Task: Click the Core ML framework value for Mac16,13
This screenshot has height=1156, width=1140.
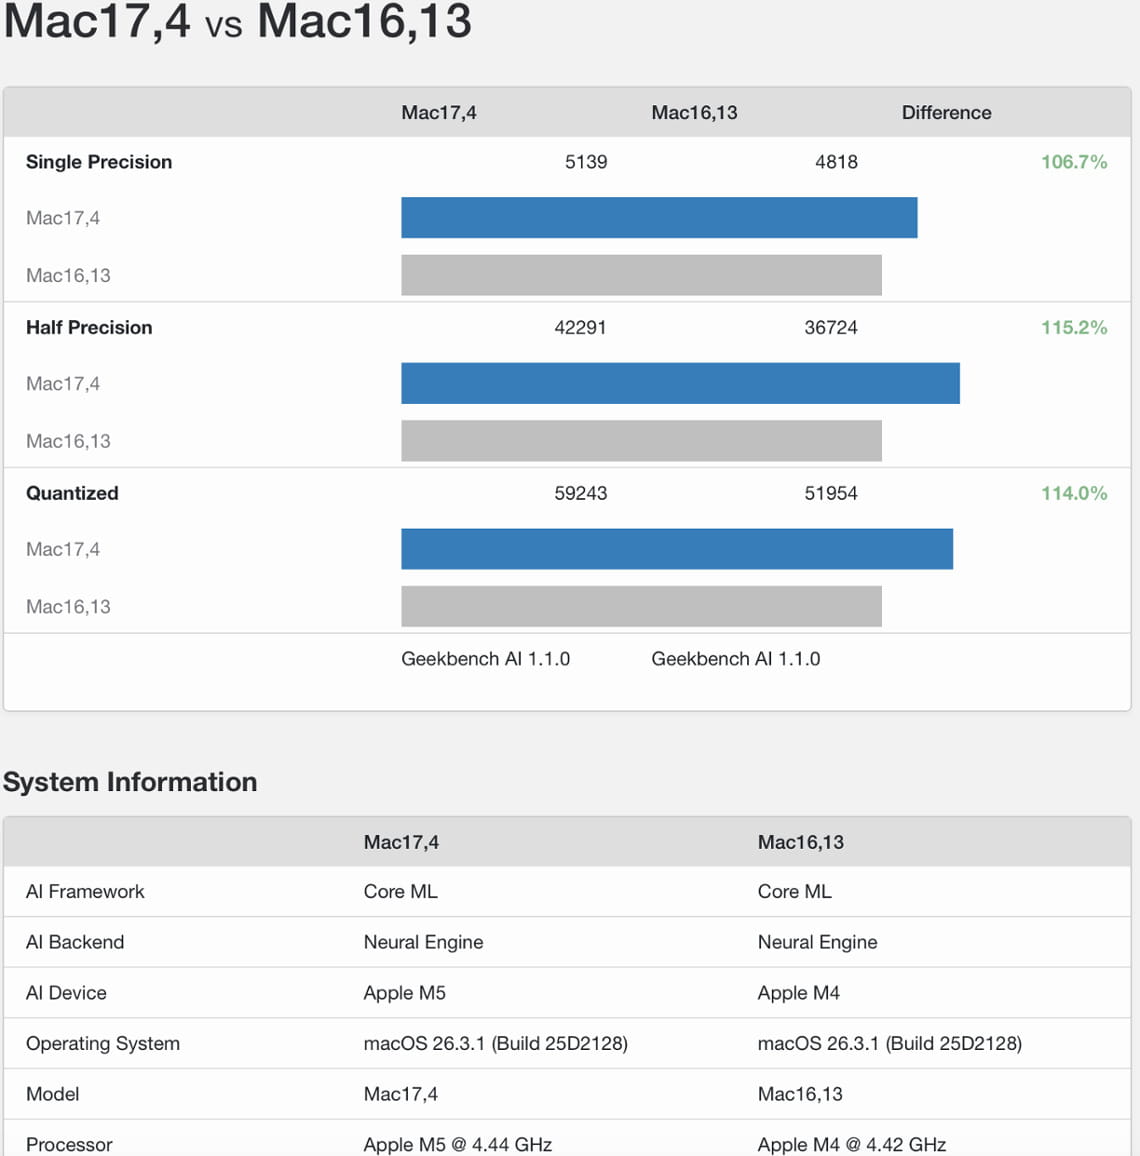Action: click(794, 891)
